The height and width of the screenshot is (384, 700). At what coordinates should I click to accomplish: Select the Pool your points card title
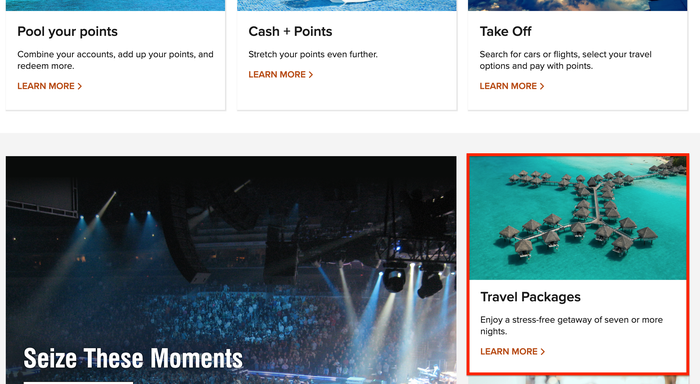coord(67,32)
